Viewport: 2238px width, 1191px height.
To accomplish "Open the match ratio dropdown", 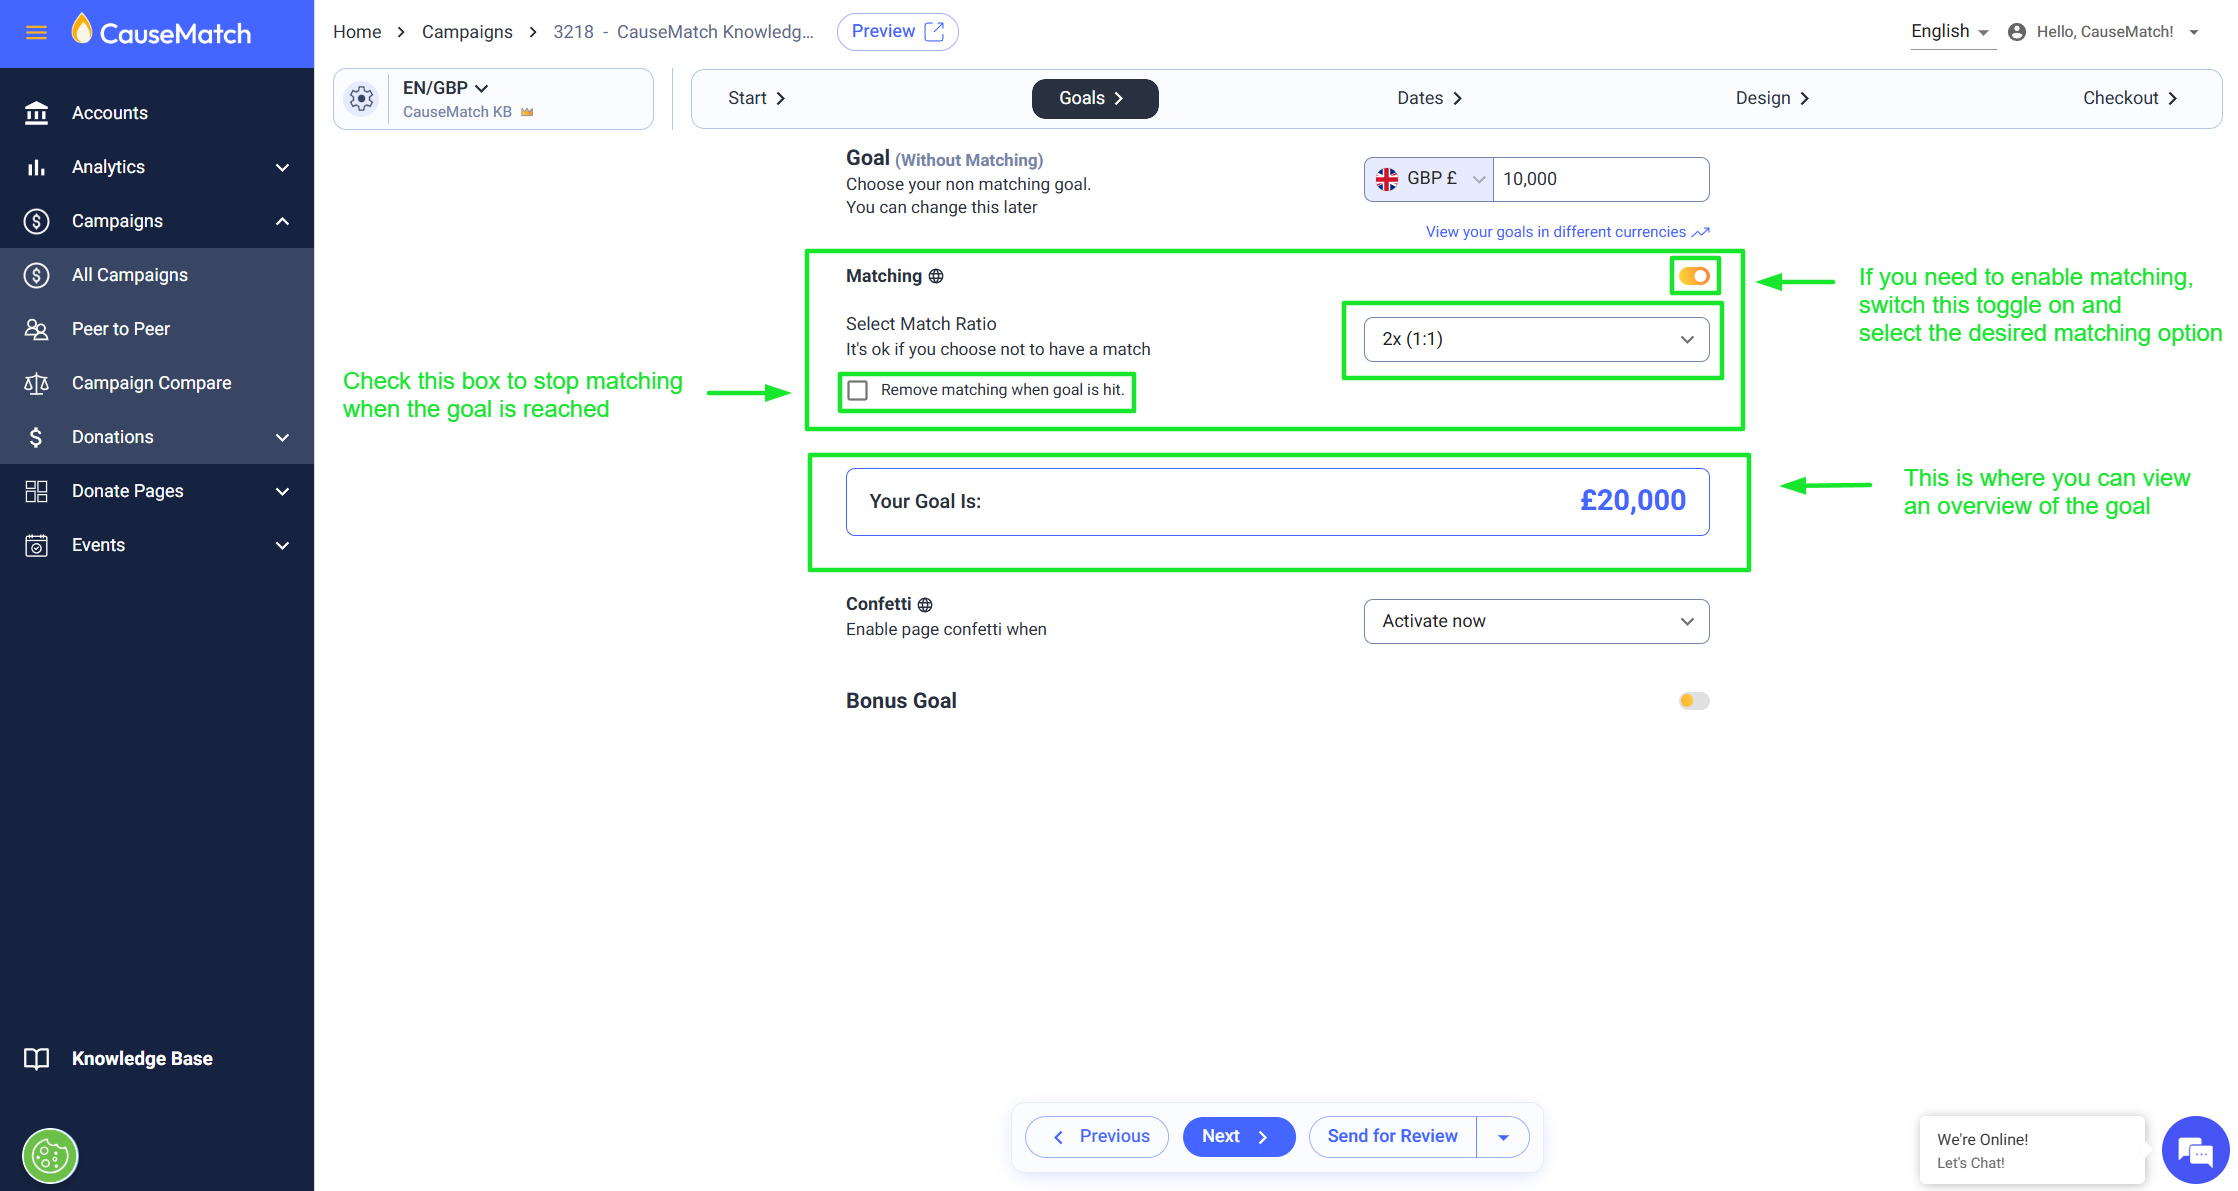I will pos(1536,339).
